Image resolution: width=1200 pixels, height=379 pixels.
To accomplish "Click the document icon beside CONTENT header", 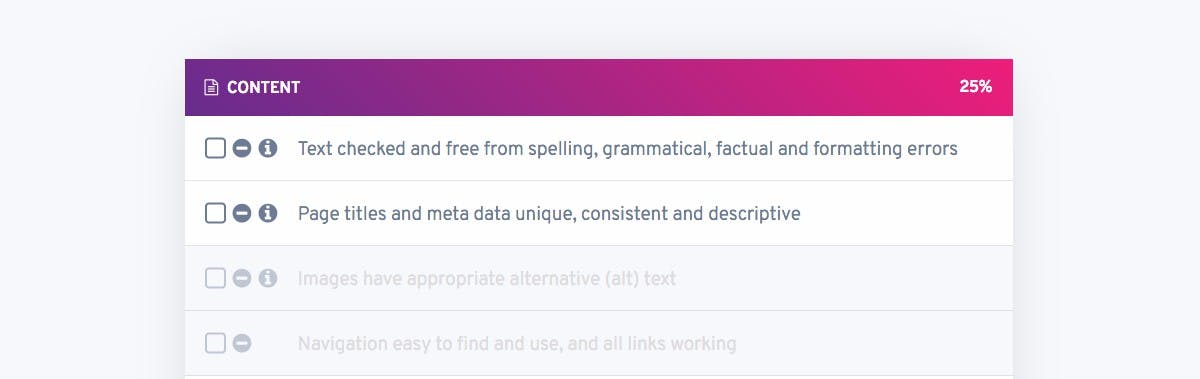I will [x=211, y=87].
